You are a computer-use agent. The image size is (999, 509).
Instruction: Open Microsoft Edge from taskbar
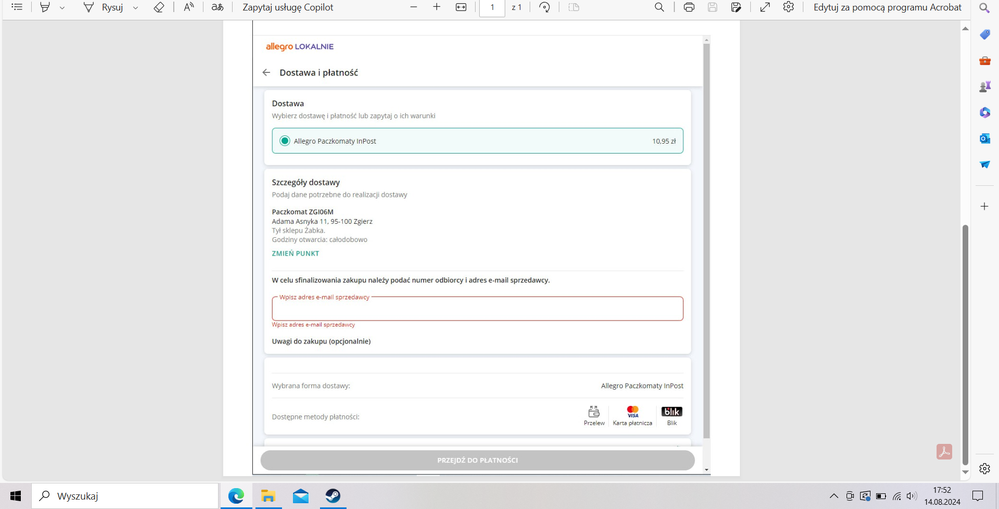pyautogui.click(x=236, y=496)
